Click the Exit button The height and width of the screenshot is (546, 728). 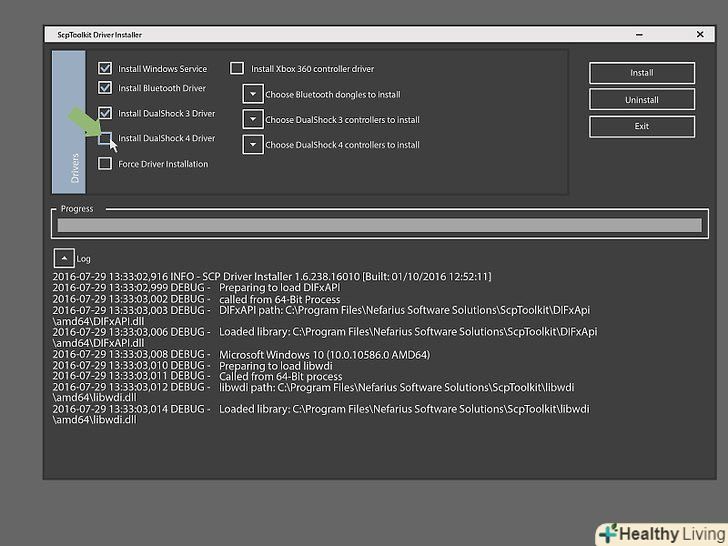pyautogui.click(x=642, y=126)
